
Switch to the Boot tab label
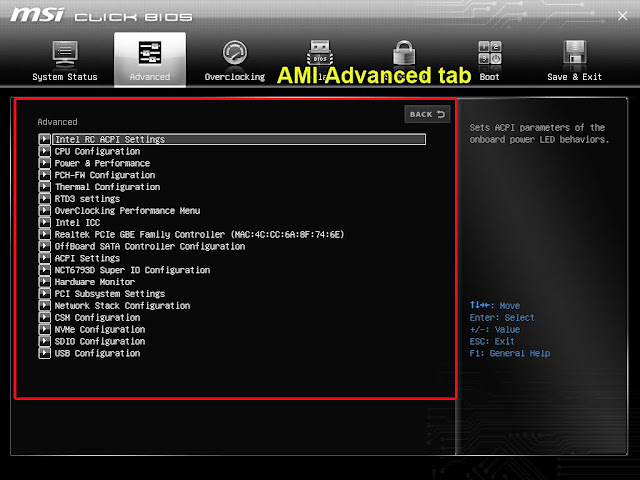(489, 77)
